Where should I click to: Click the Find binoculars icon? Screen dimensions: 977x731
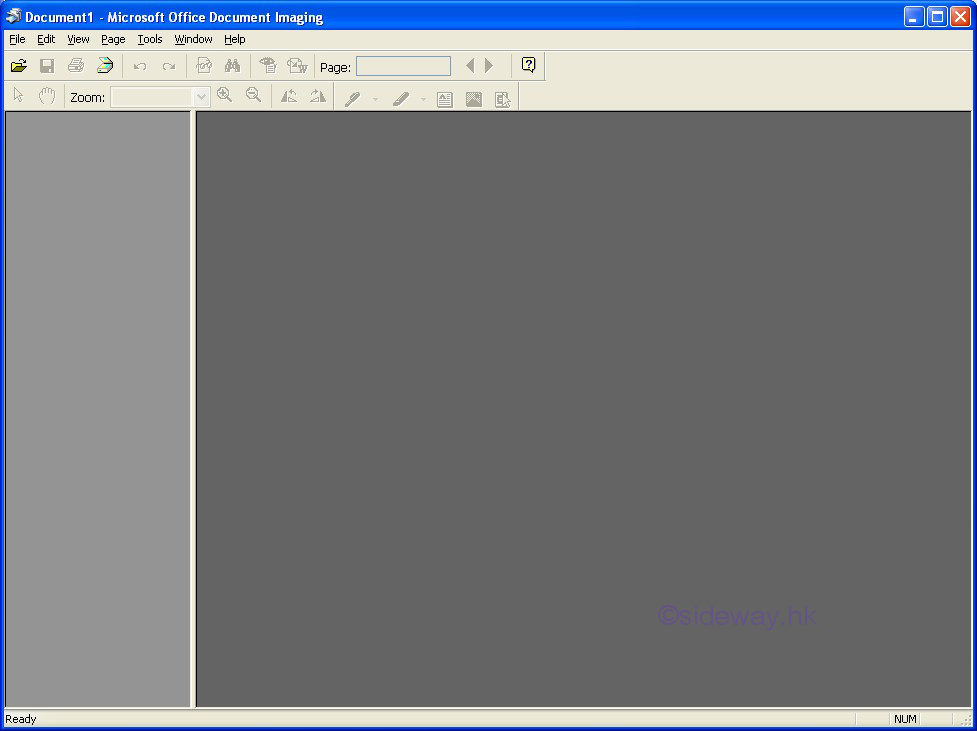232,65
